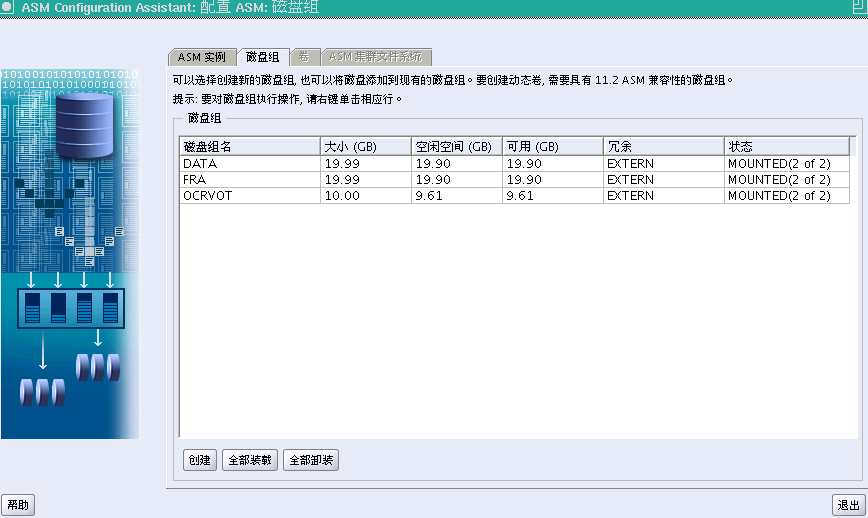Click FRA's 空闲空间 value 19.90
Screen dimensions: 868x518
457,180
